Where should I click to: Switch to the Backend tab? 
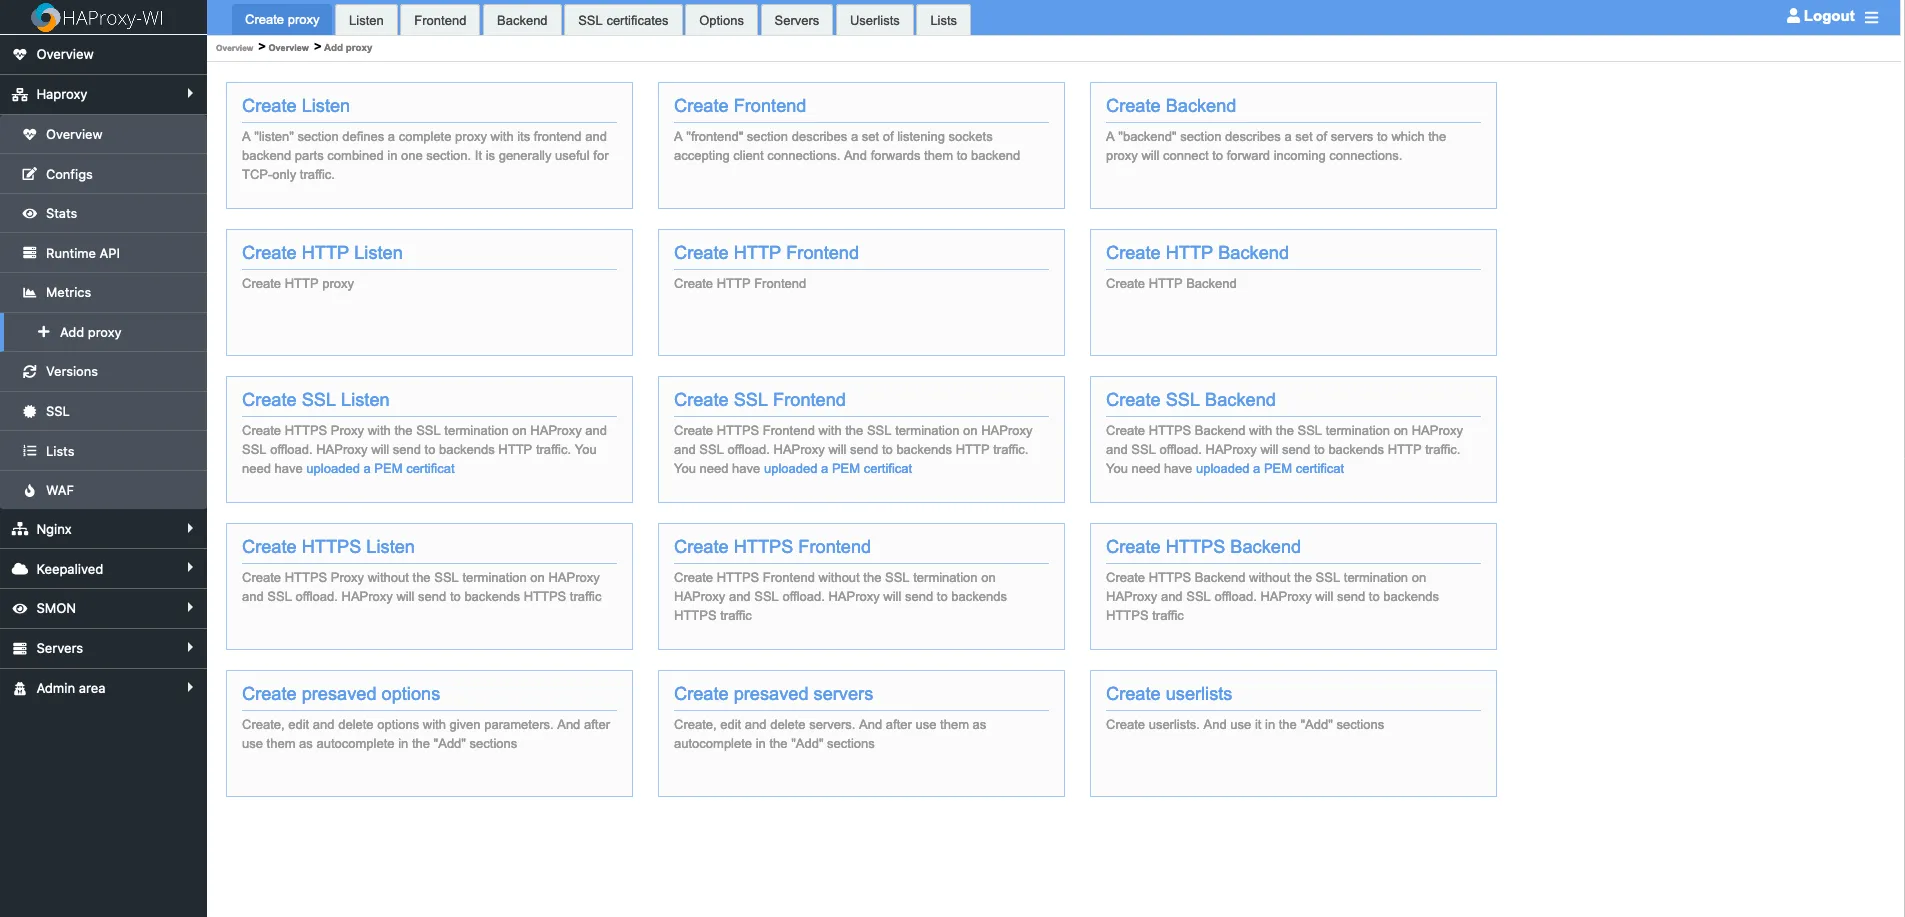(522, 20)
